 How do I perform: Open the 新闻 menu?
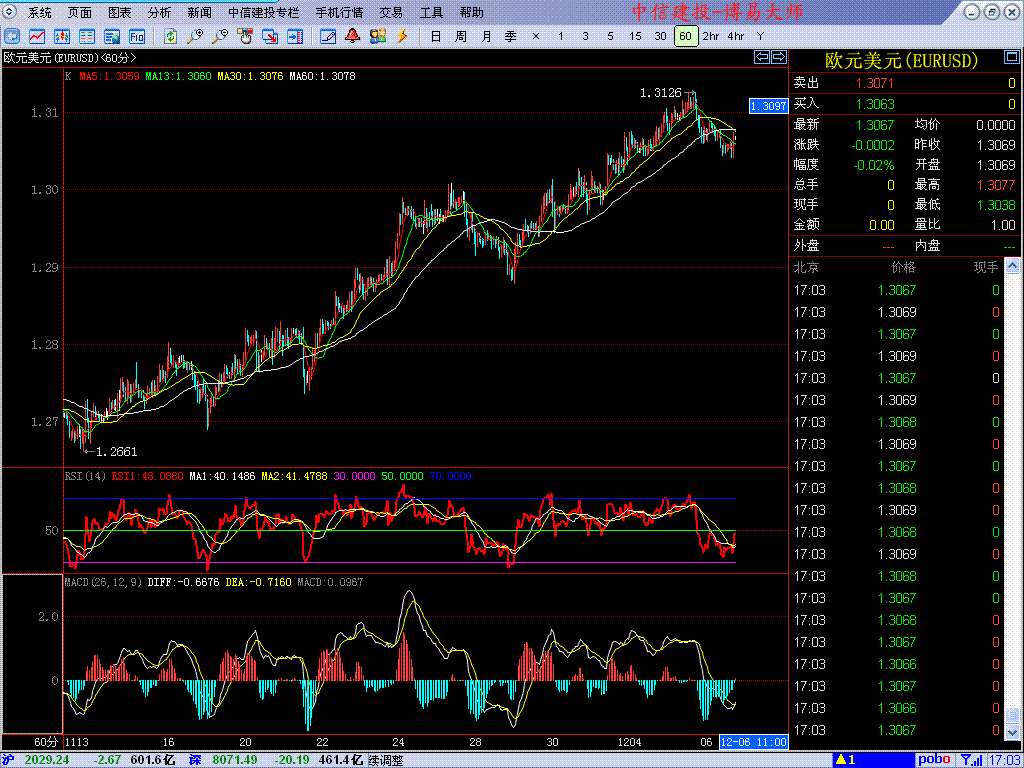tap(199, 12)
